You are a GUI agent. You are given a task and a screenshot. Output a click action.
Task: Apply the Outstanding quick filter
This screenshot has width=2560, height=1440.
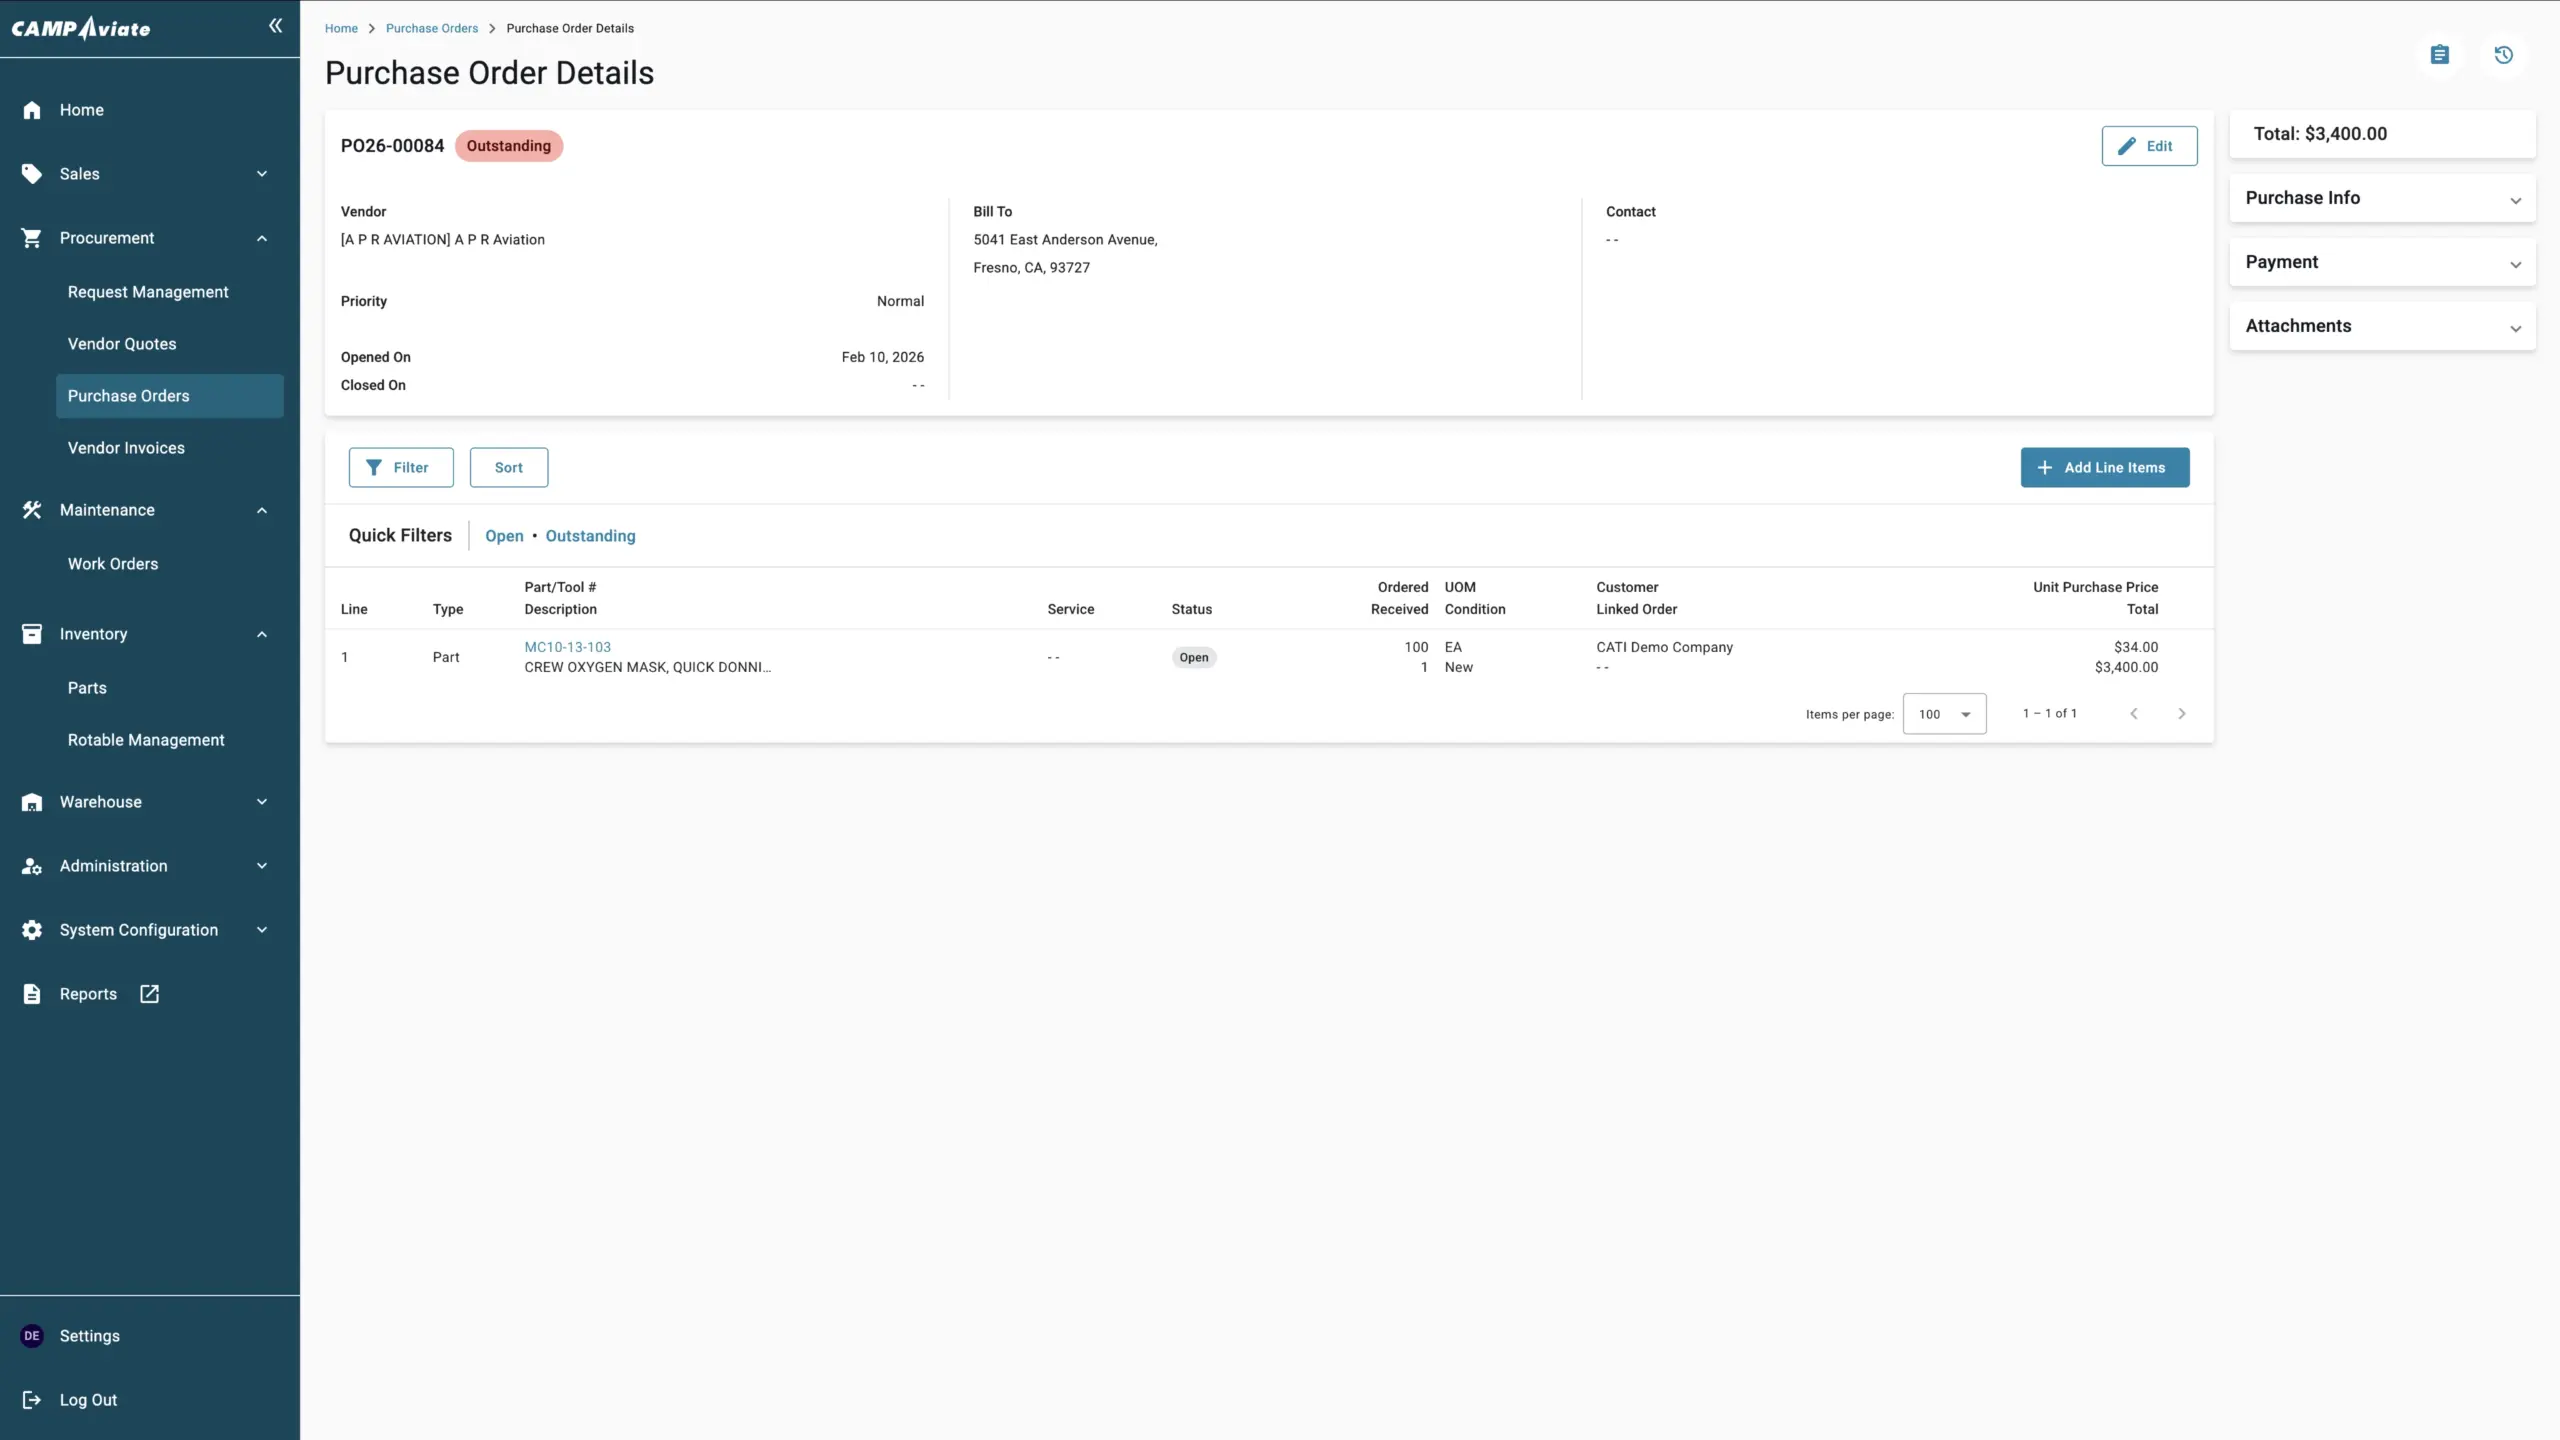click(x=590, y=536)
